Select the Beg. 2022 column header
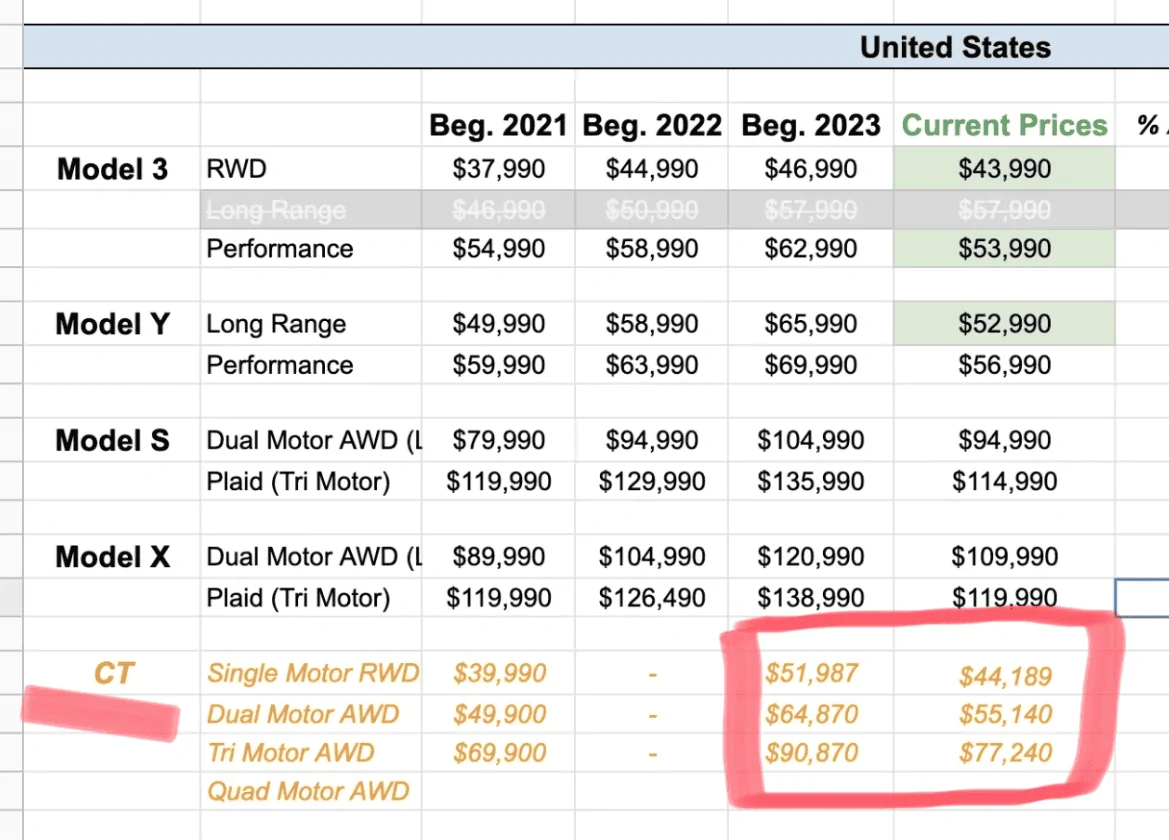Viewport: 1169px width, 840px height. coord(652,125)
